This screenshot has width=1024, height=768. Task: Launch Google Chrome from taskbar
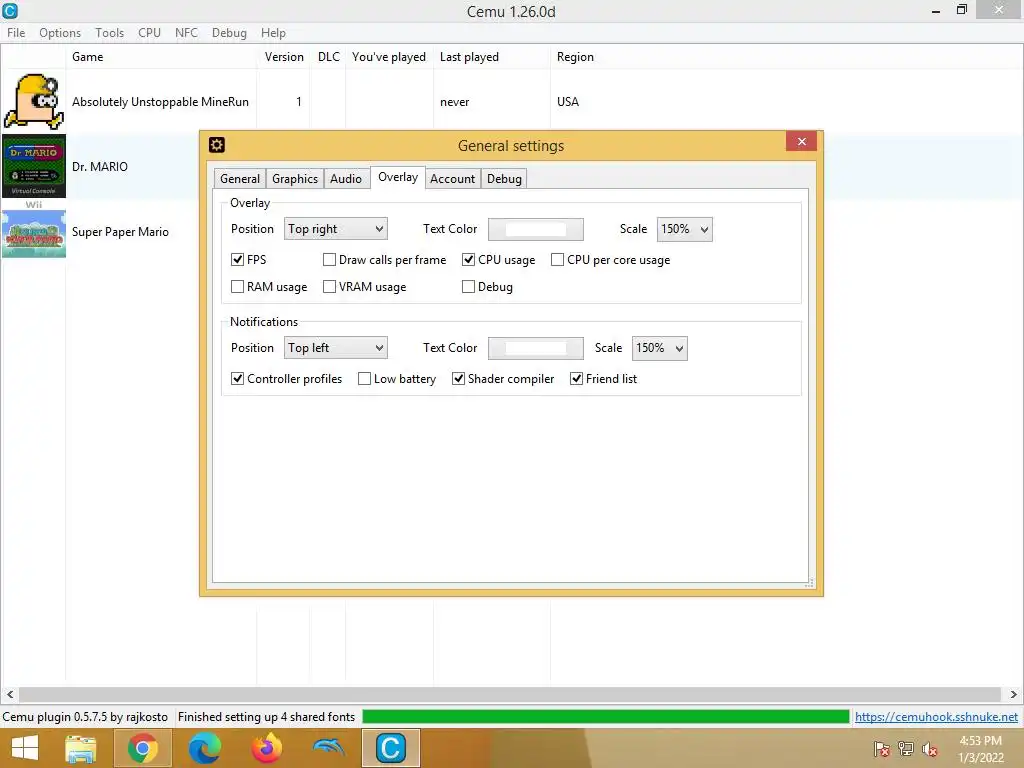click(x=142, y=748)
